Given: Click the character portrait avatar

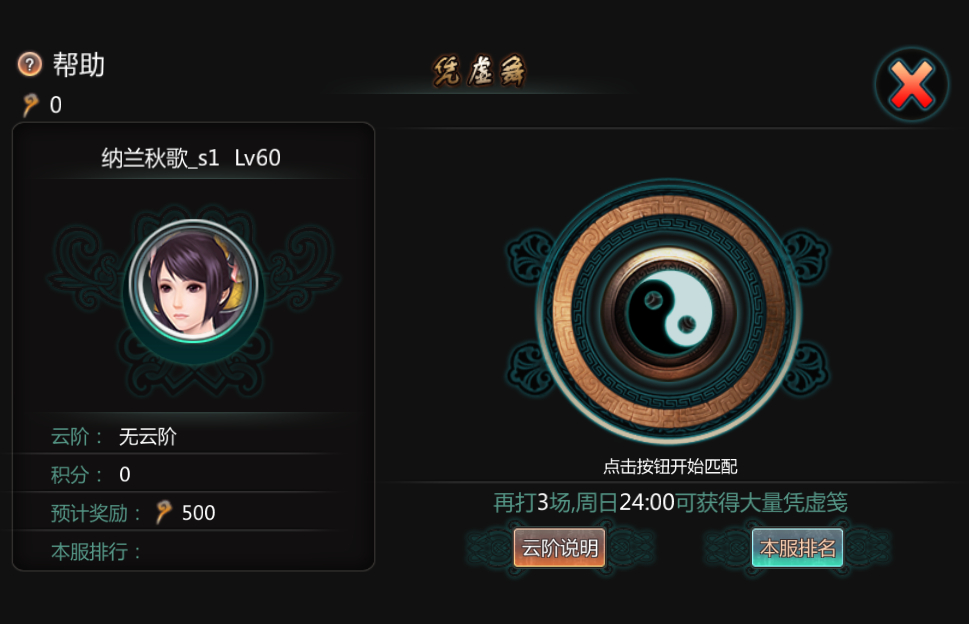Looking at the screenshot, I should [x=193, y=280].
